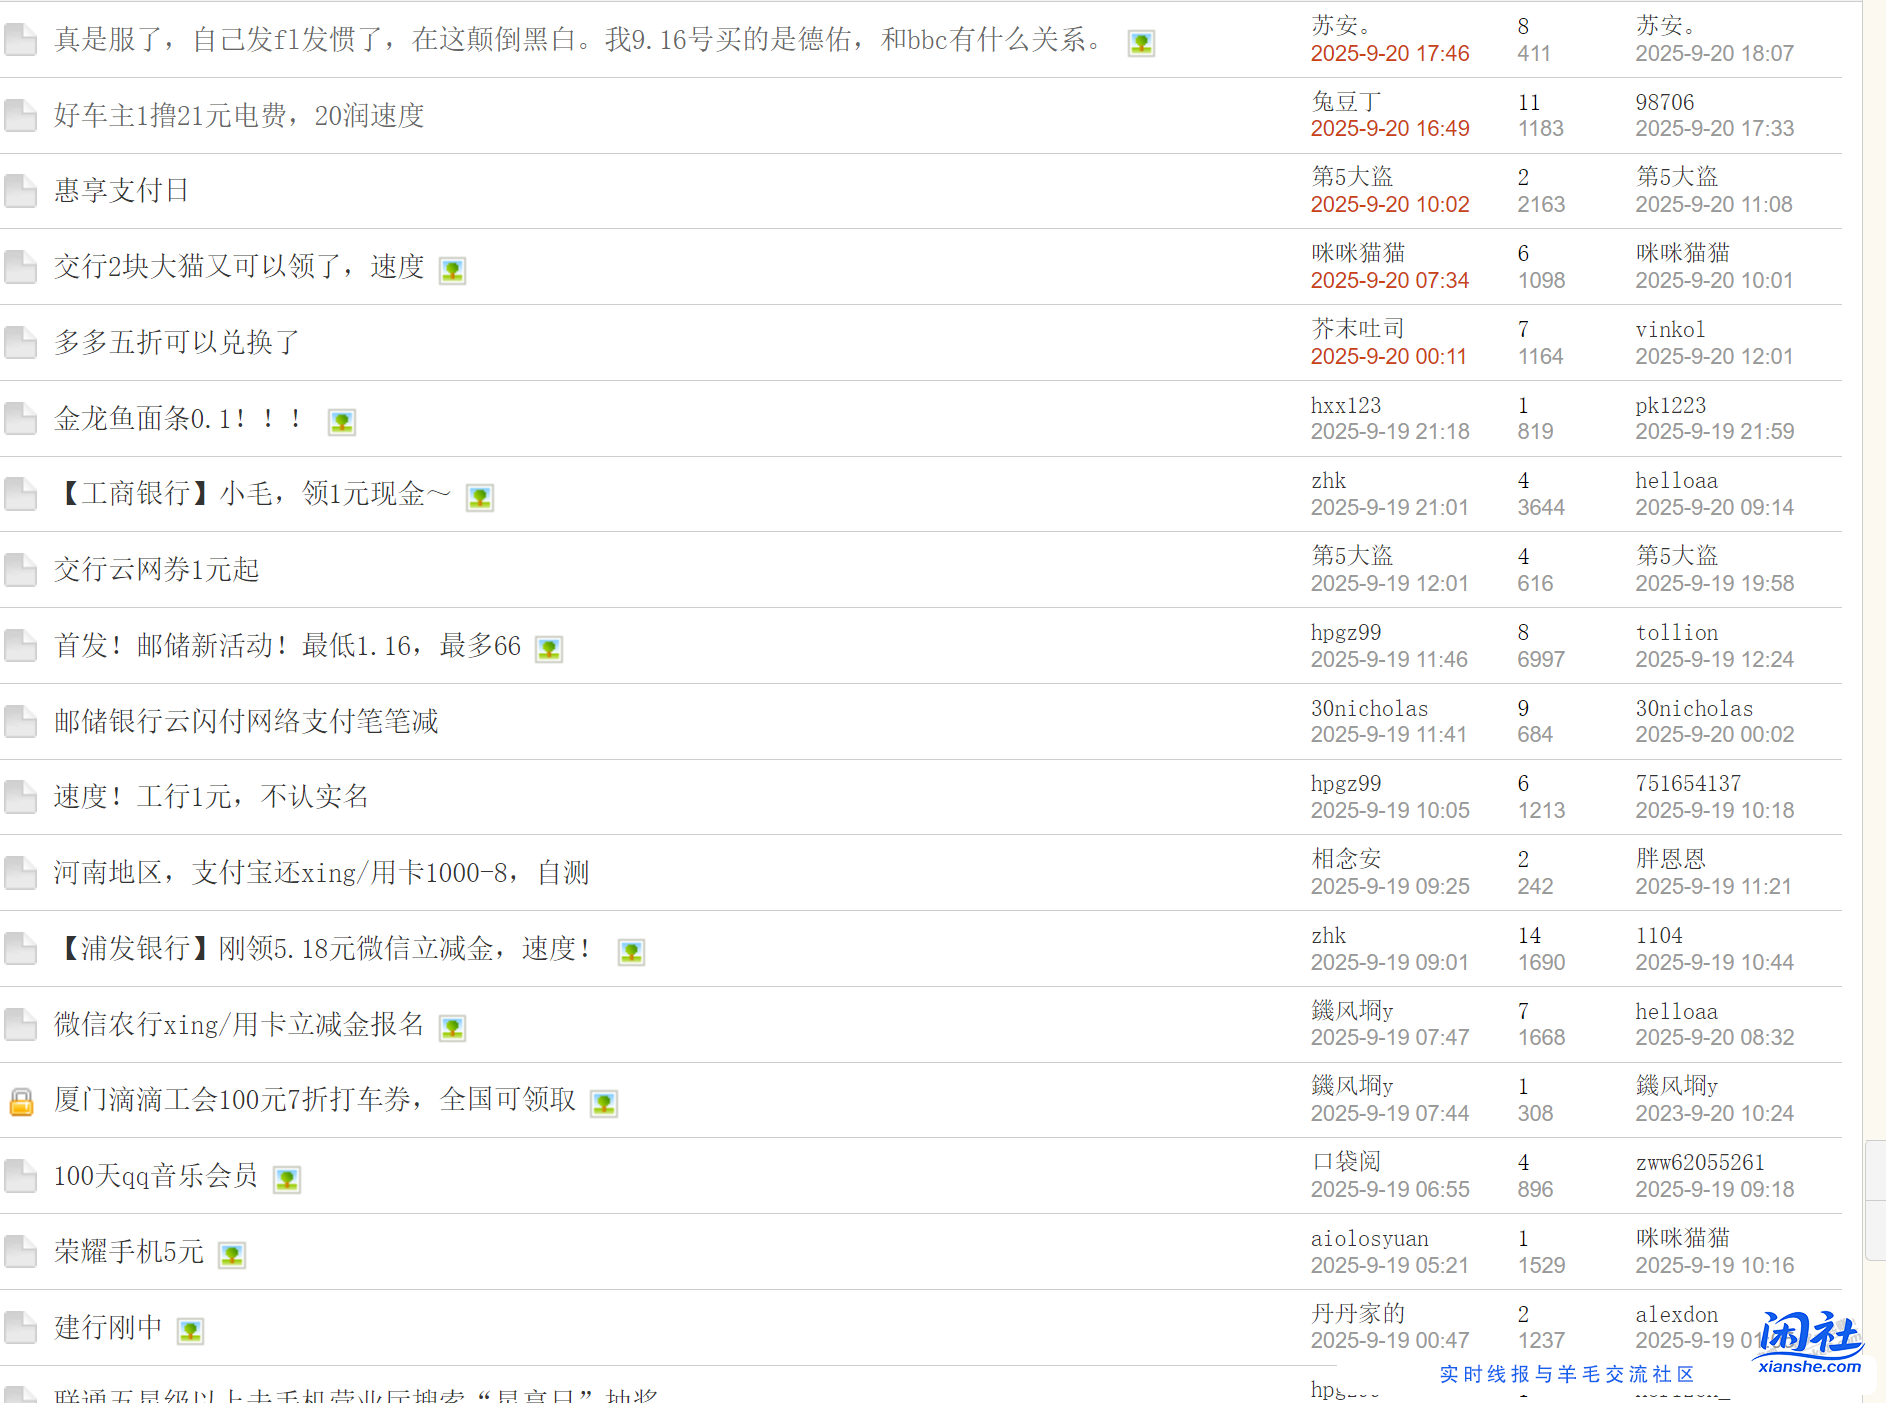Open thread 速度！工行1元，不认实名
1886x1403 pixels.
(x=211, y=797)
